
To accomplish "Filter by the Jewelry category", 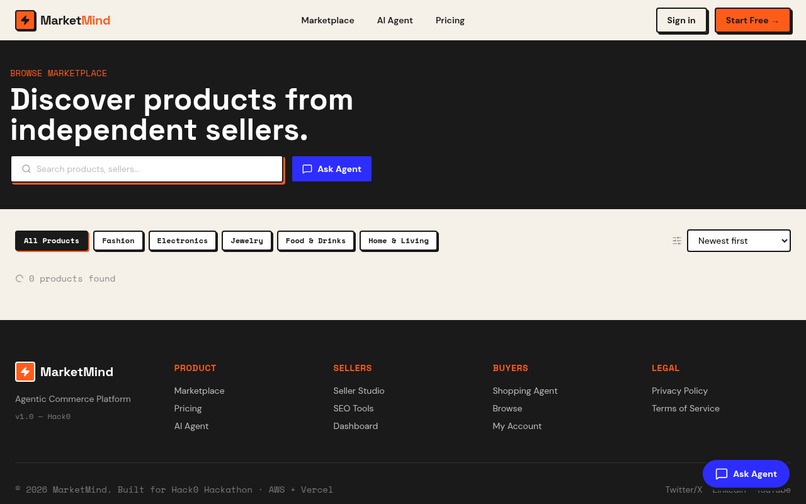I will (247, 241).
